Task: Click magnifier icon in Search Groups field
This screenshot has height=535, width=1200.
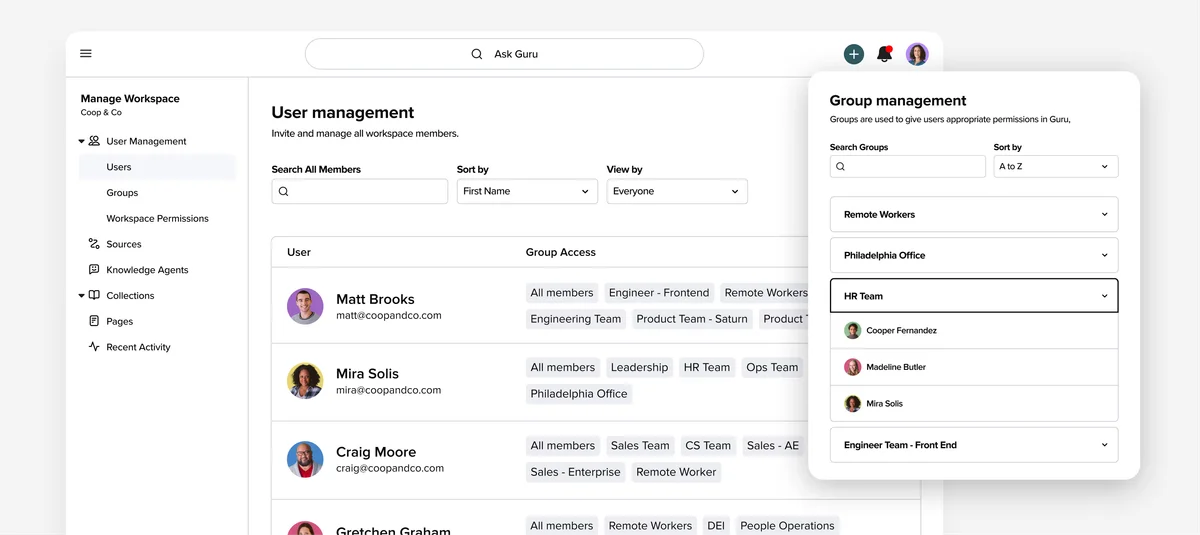Action: coord(841,167)
